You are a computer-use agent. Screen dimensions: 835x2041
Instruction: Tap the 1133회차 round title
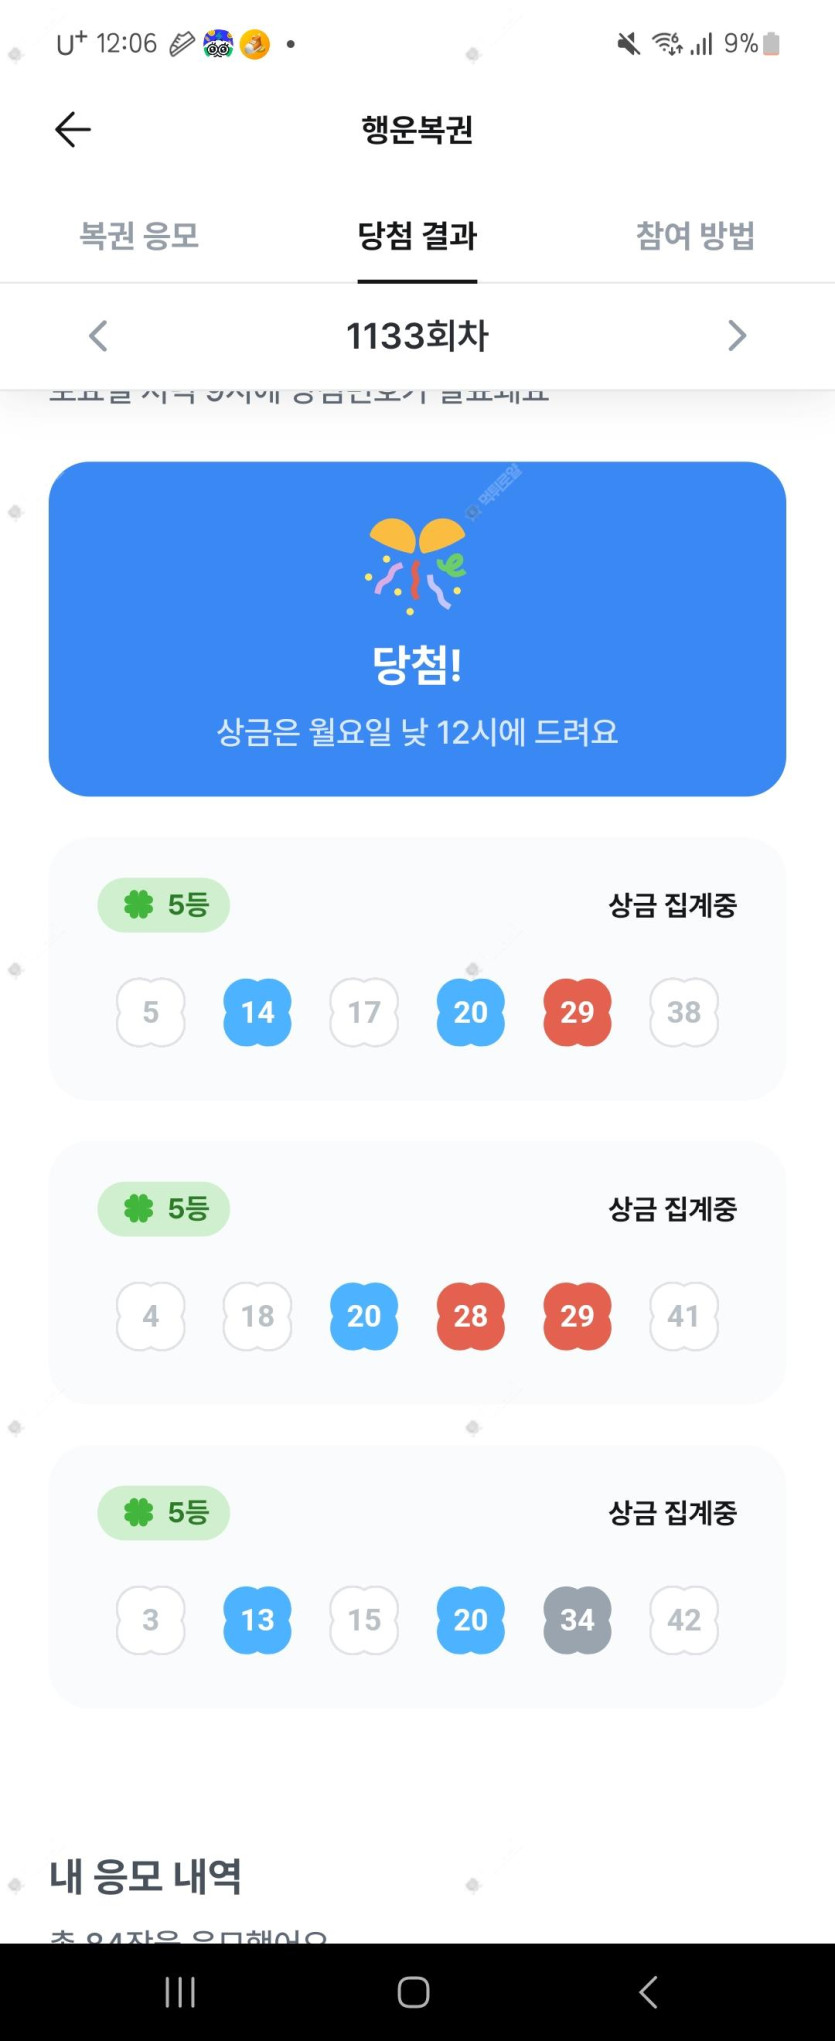pyautogui.click(x=417, y=336)
